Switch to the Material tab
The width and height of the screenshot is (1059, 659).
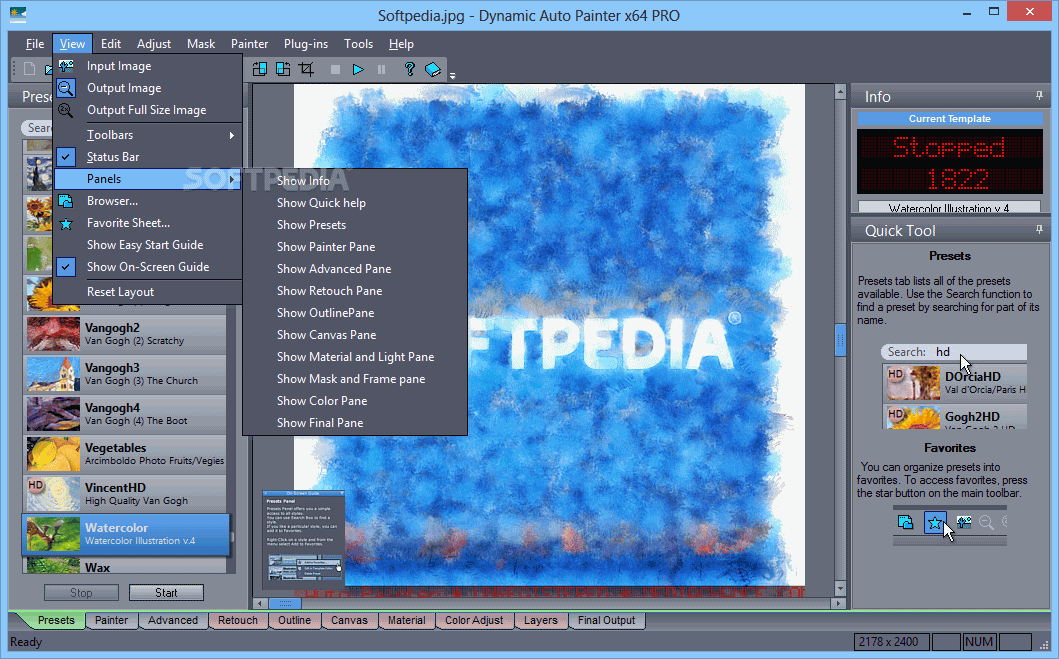point(407,620)
